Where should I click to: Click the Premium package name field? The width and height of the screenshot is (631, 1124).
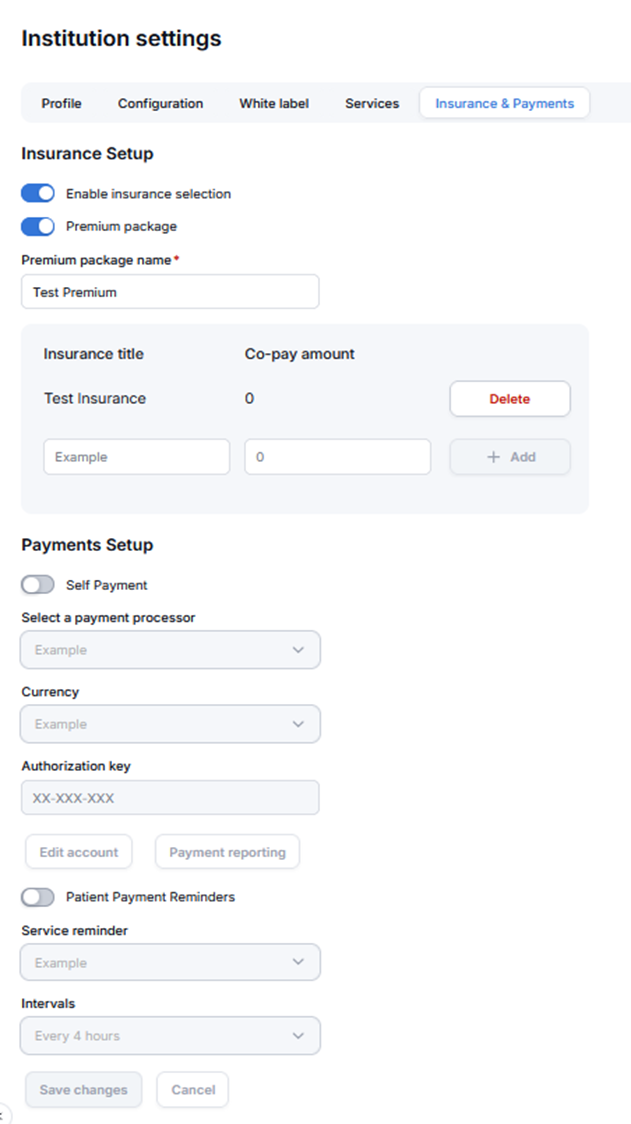[x=170, y=292]
